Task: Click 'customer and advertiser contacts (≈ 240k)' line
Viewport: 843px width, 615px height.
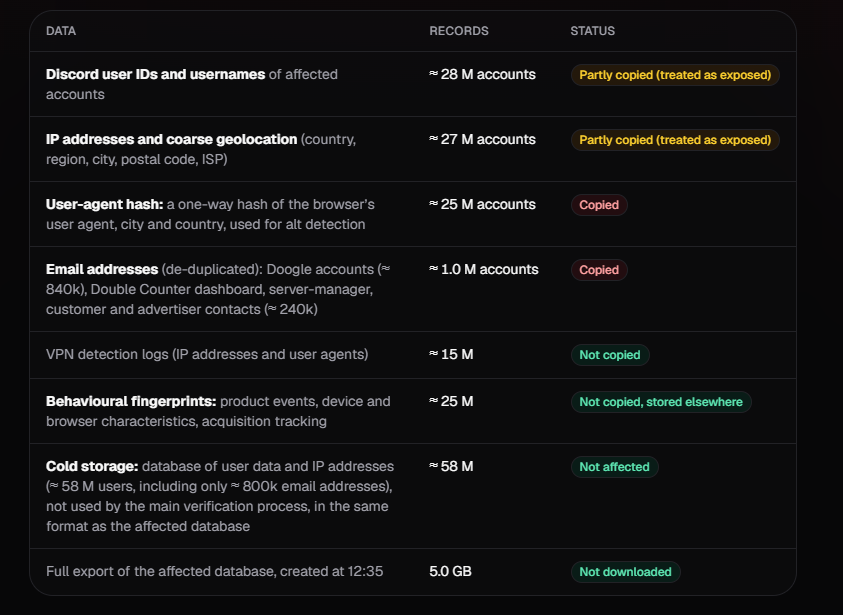Action: click(x=182, y=309)
